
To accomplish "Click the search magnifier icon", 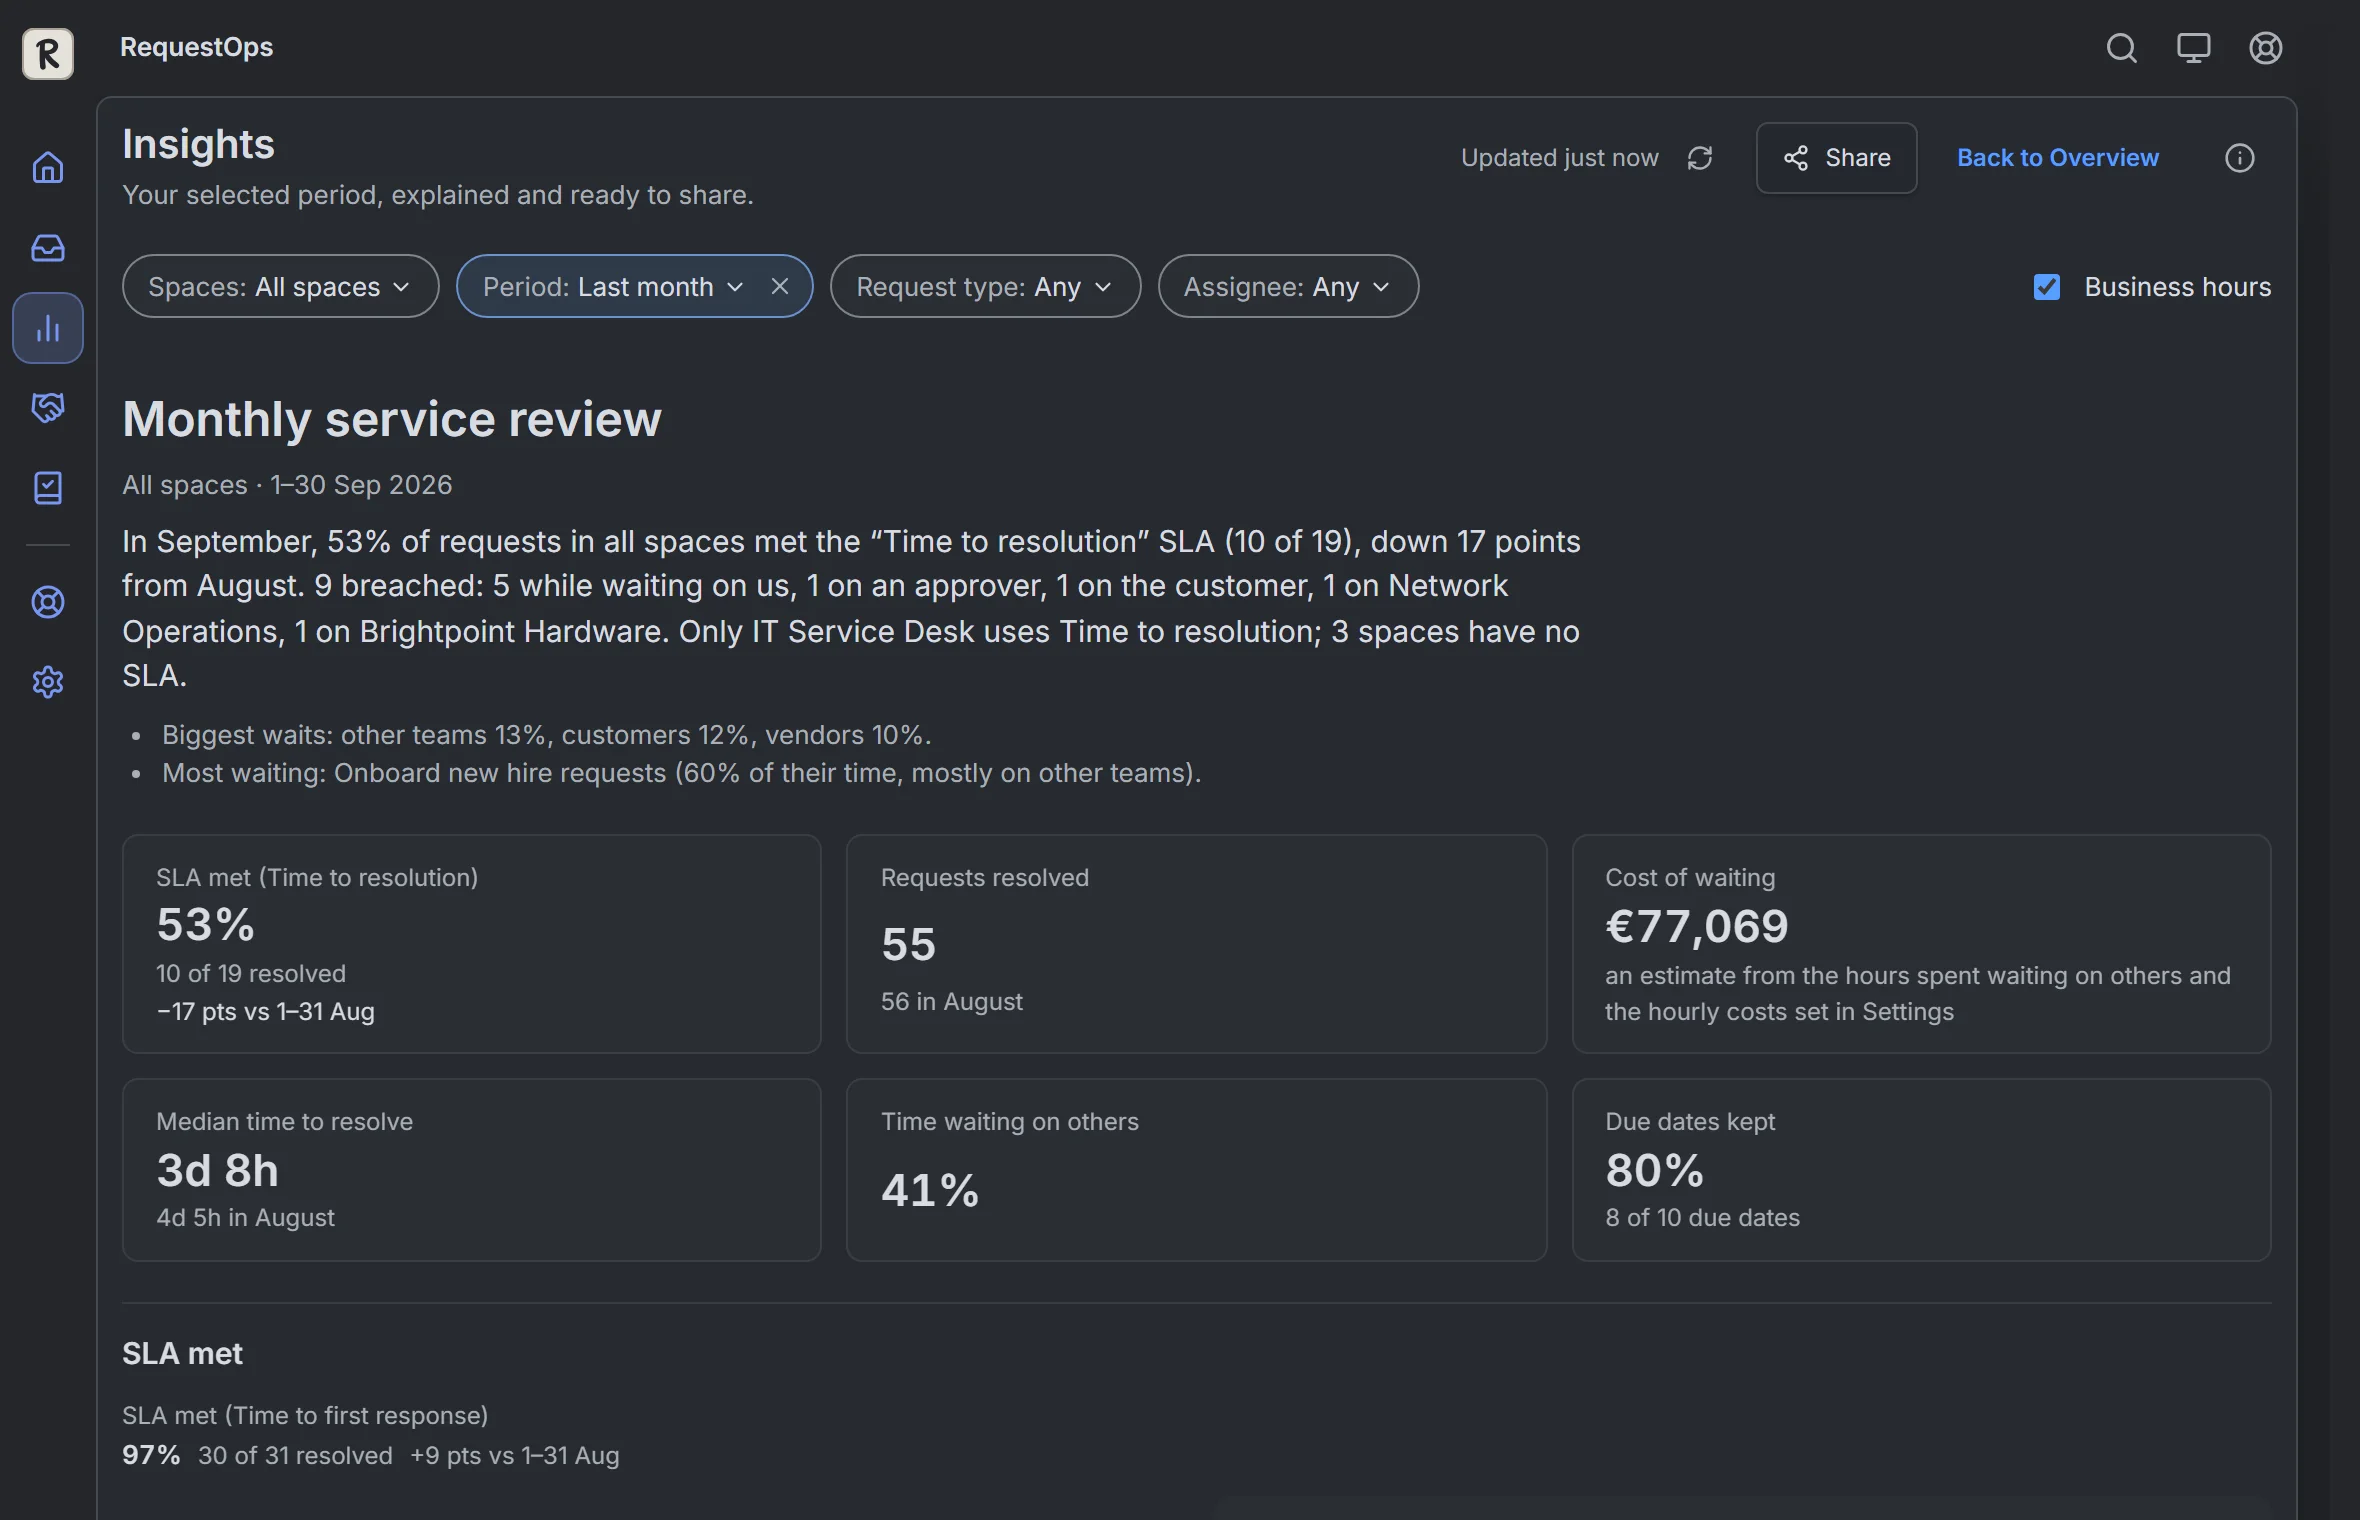I will click(2121, 48).
